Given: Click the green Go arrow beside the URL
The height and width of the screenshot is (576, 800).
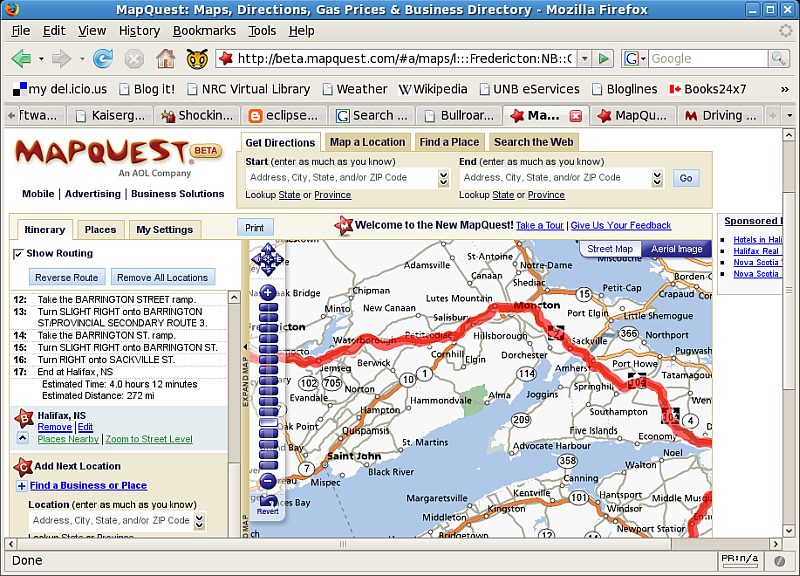Looking at the screenshot, I should (604, 59).
